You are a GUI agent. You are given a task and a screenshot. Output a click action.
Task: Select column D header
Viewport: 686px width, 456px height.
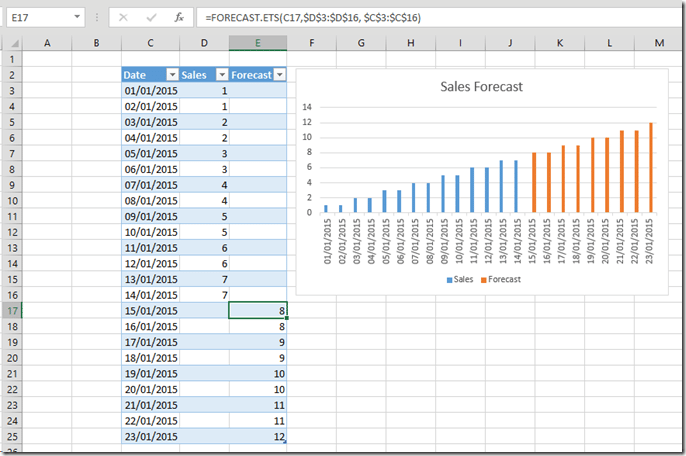click(204, 43)
